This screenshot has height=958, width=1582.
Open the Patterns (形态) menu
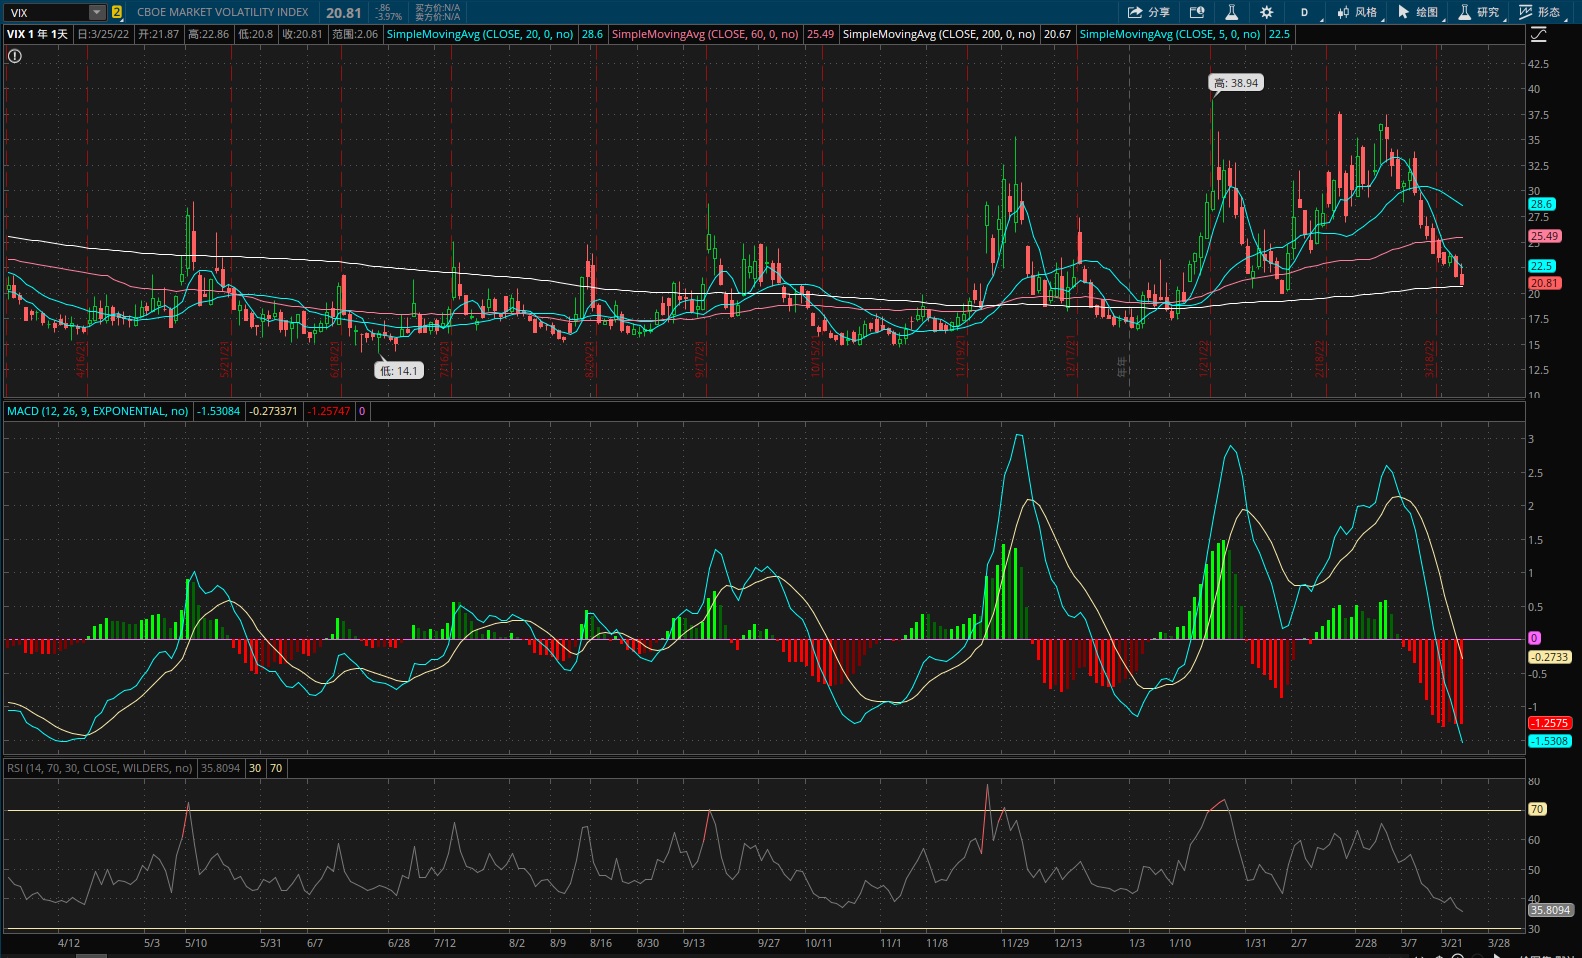pyautogui.click(x=1541, y=12)
